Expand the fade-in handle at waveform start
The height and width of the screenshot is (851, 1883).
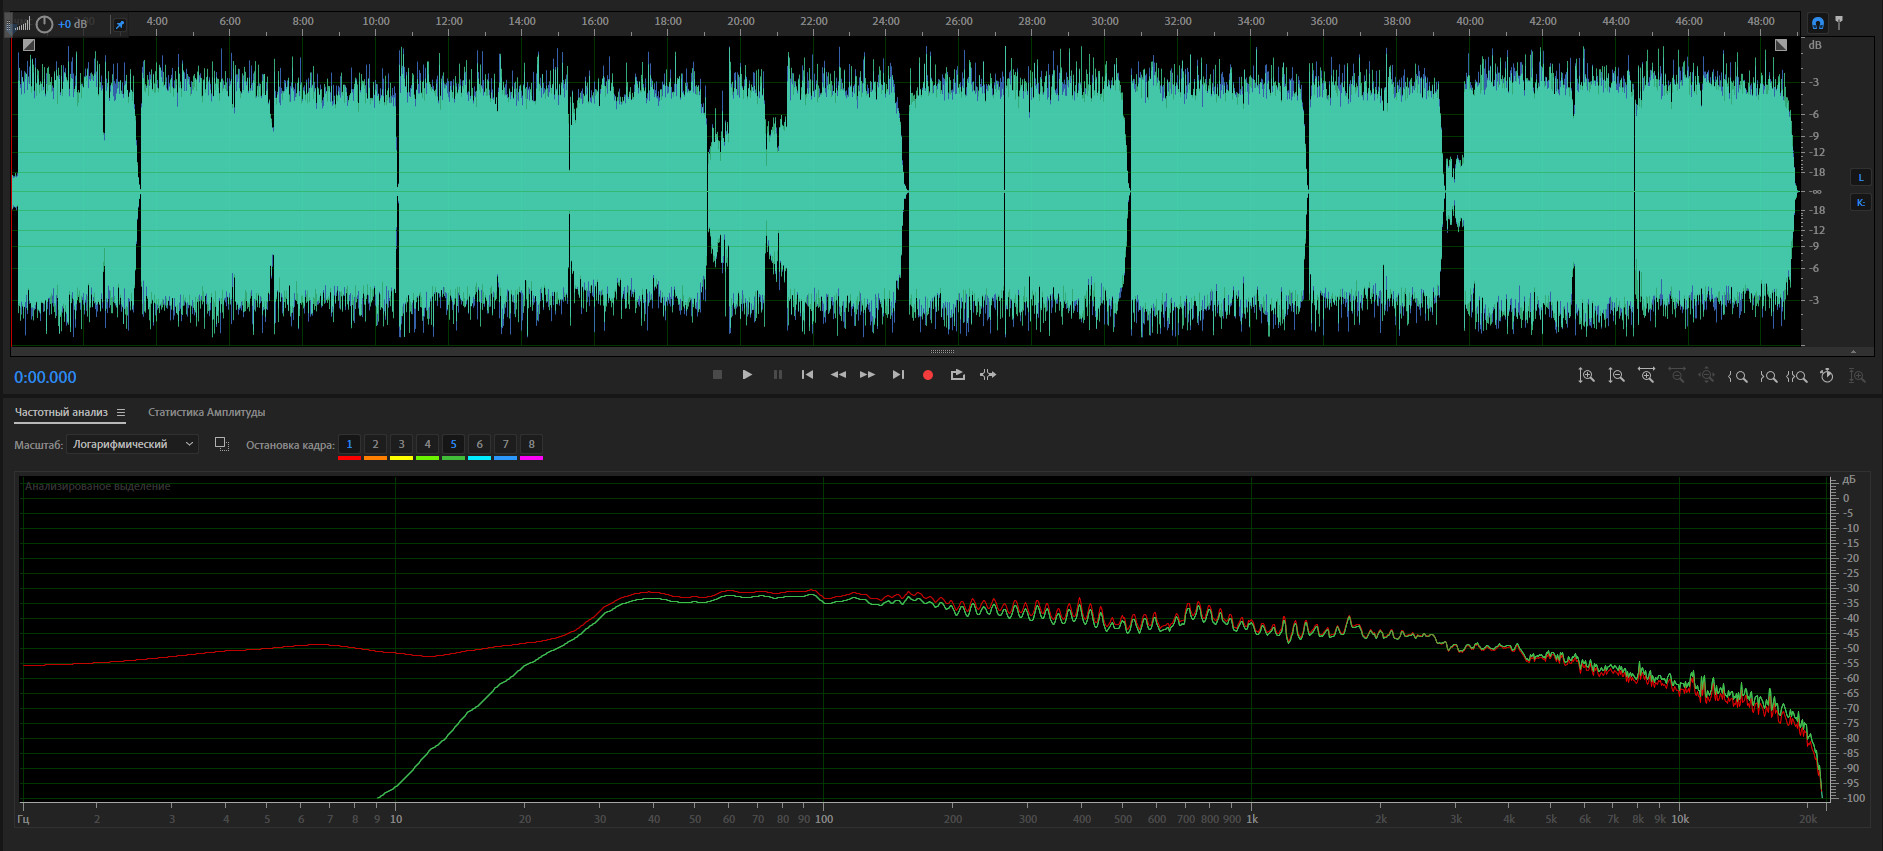tap(29, 45)
